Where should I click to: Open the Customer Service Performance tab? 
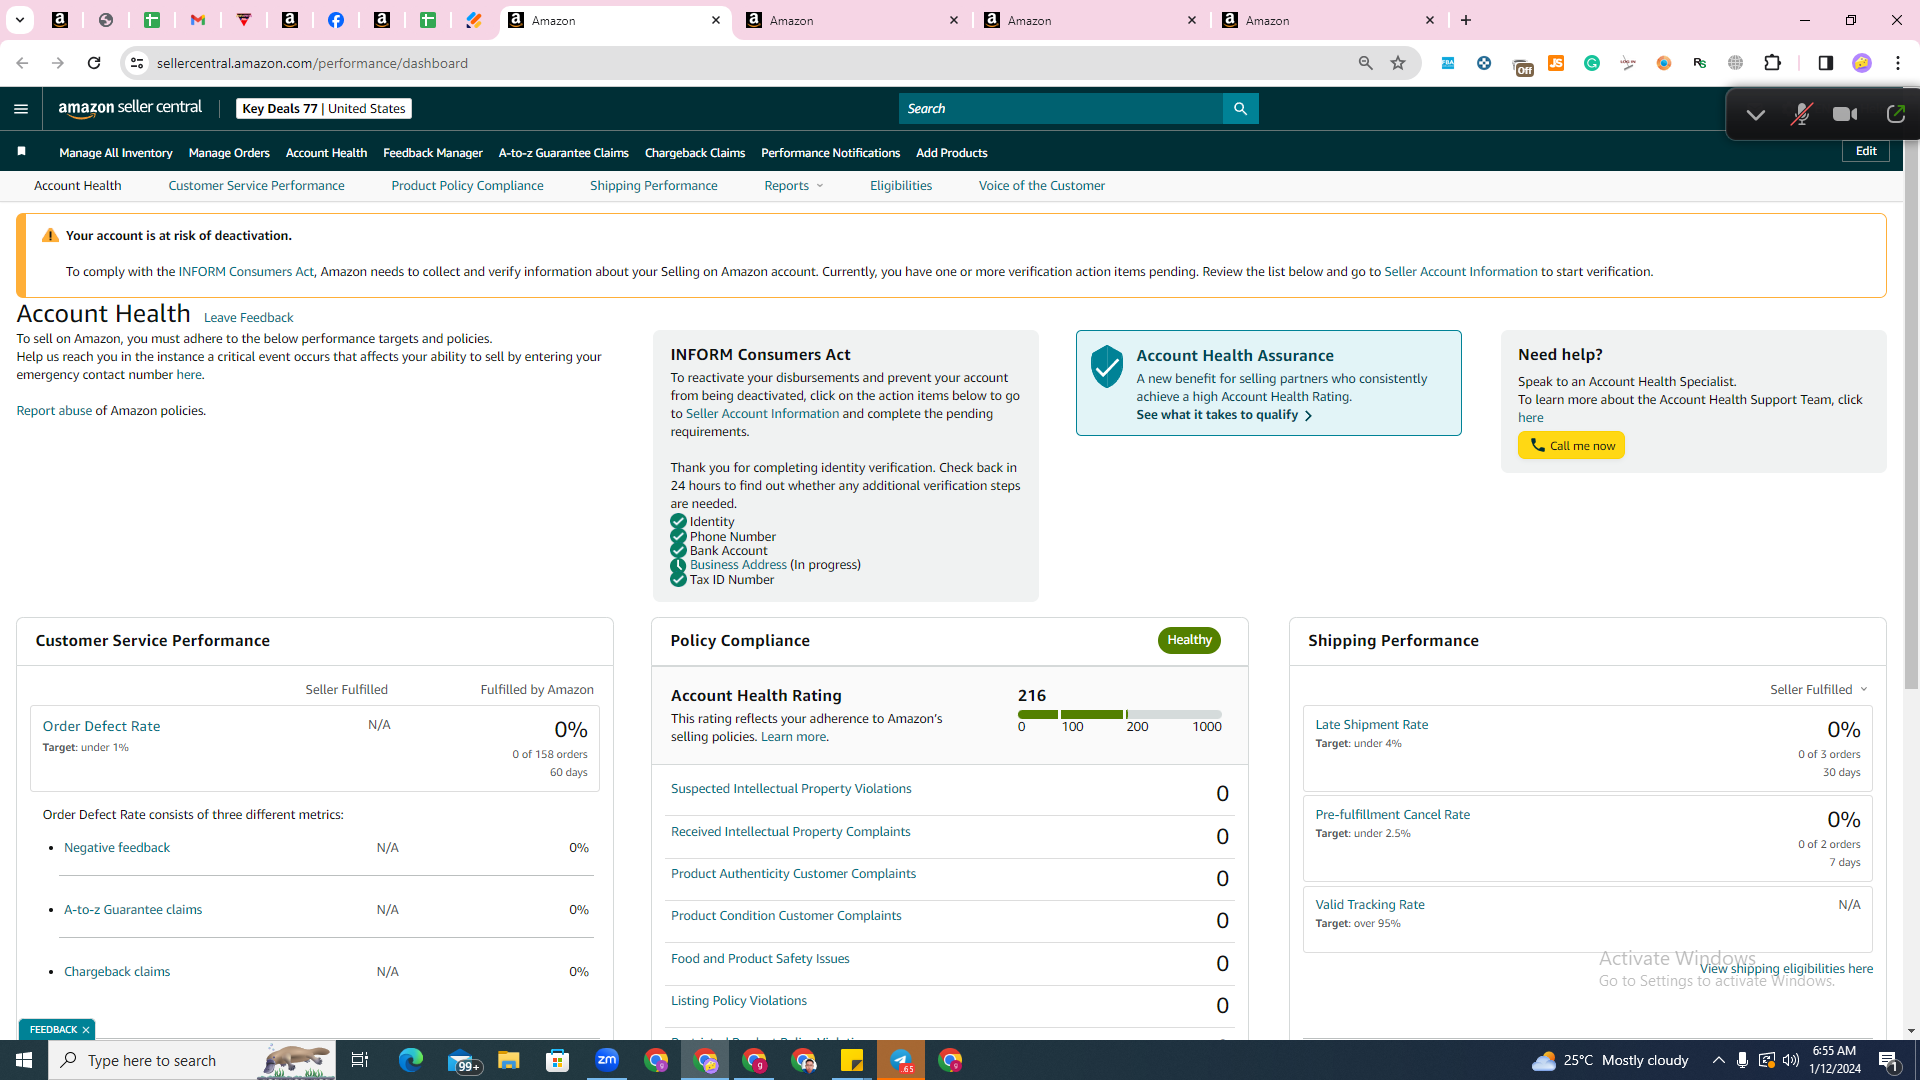point(256,186)
